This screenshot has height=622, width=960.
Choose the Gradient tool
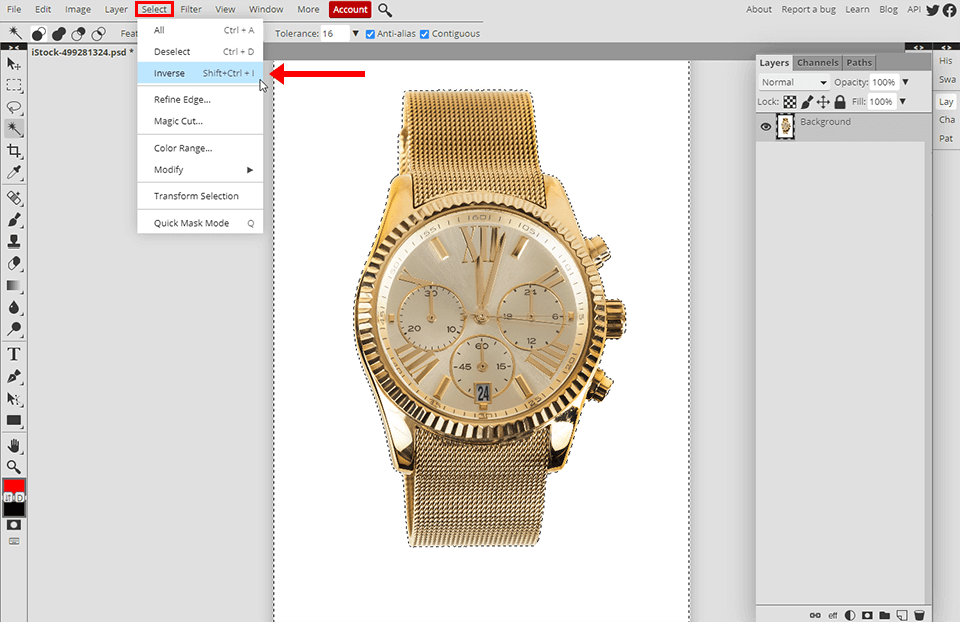point(14,285)
